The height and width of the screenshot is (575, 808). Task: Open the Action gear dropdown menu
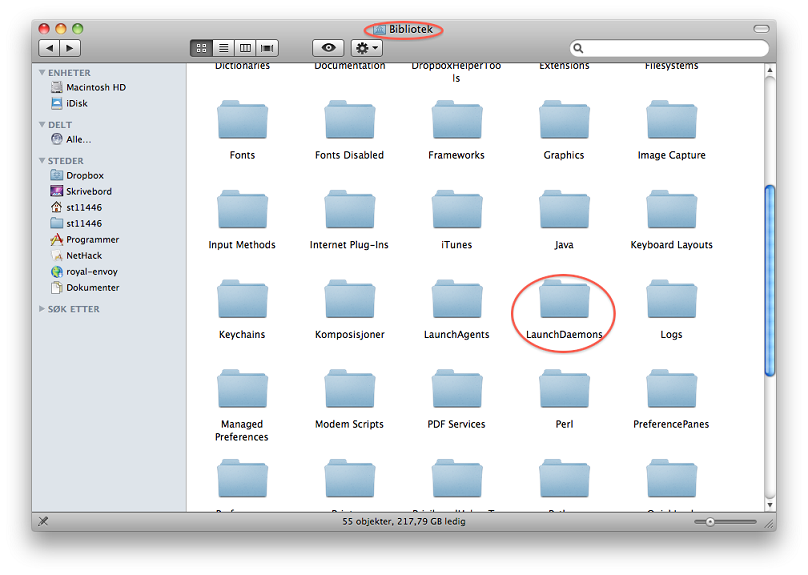(366, 48)
